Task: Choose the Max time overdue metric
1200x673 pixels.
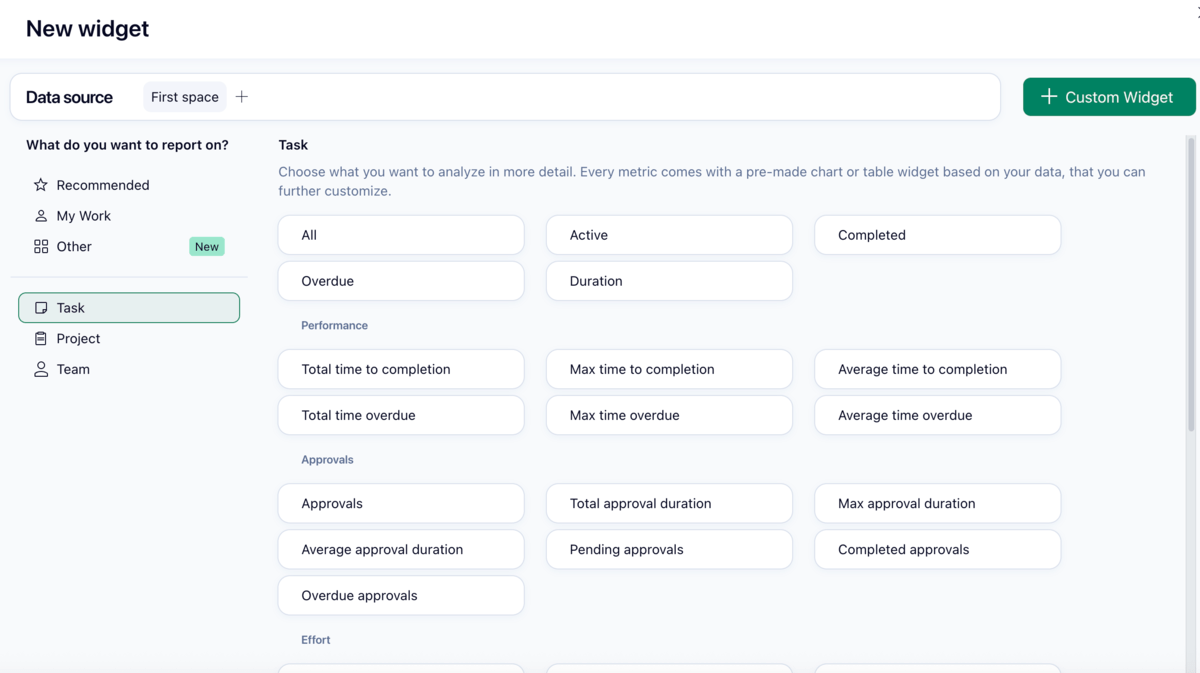Action: tap(669, 415)
